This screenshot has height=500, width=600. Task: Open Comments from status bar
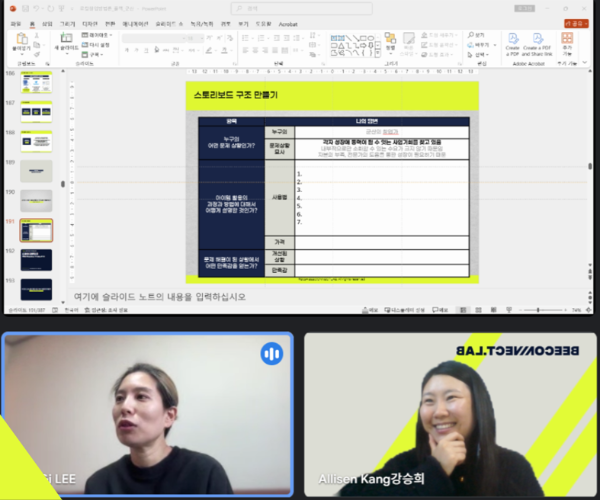click(440, 310)
